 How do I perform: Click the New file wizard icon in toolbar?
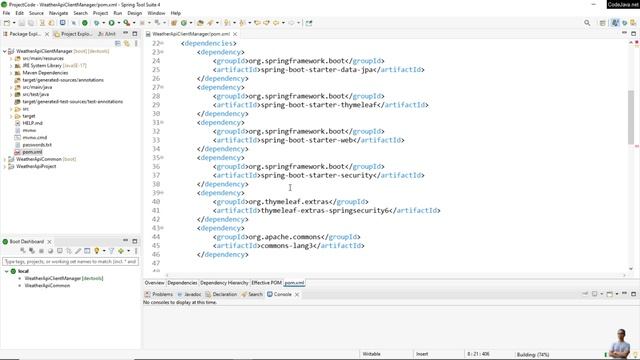pos(7,23)
